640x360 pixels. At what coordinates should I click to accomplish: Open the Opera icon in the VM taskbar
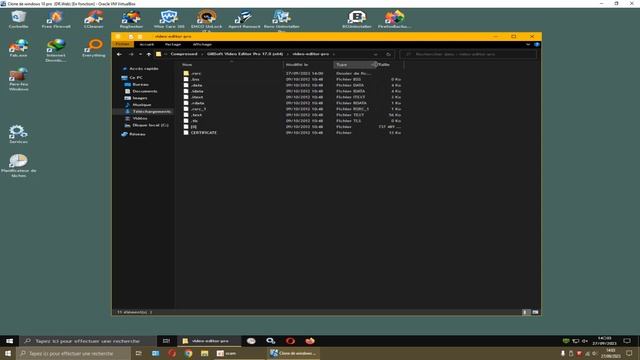pyautogui.click(x=290, y=341)
